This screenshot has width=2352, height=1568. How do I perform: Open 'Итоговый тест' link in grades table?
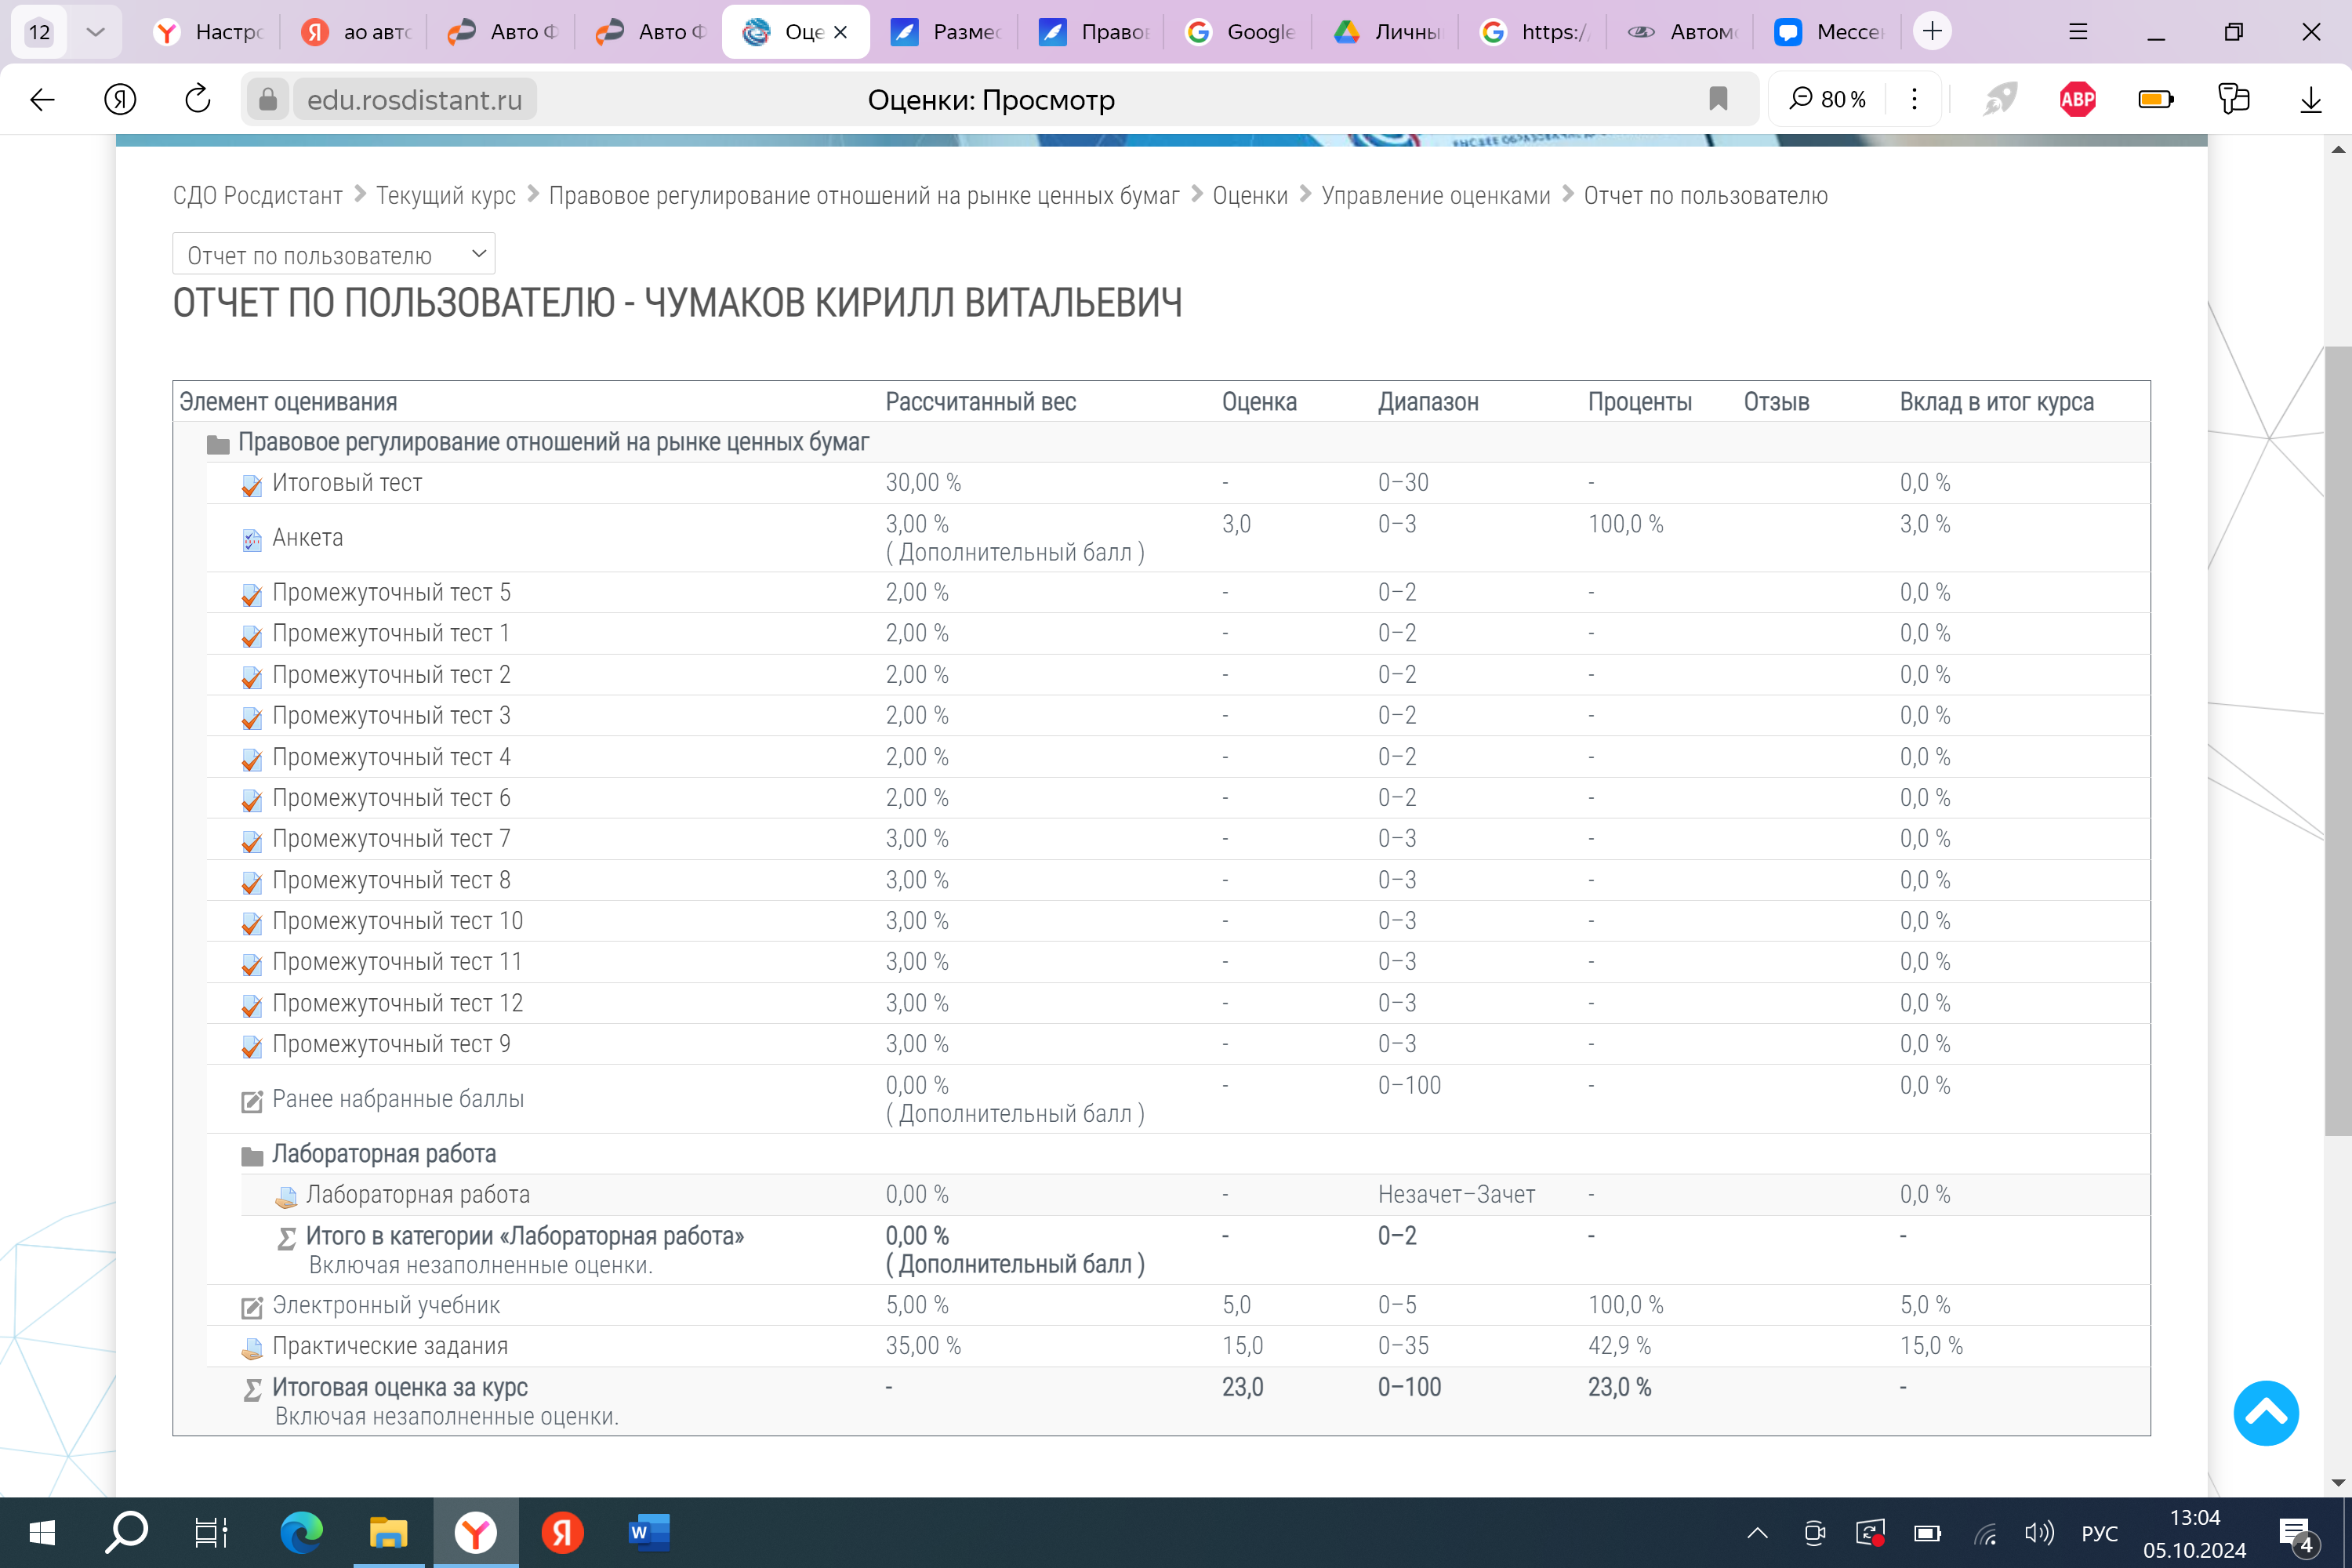346,483
